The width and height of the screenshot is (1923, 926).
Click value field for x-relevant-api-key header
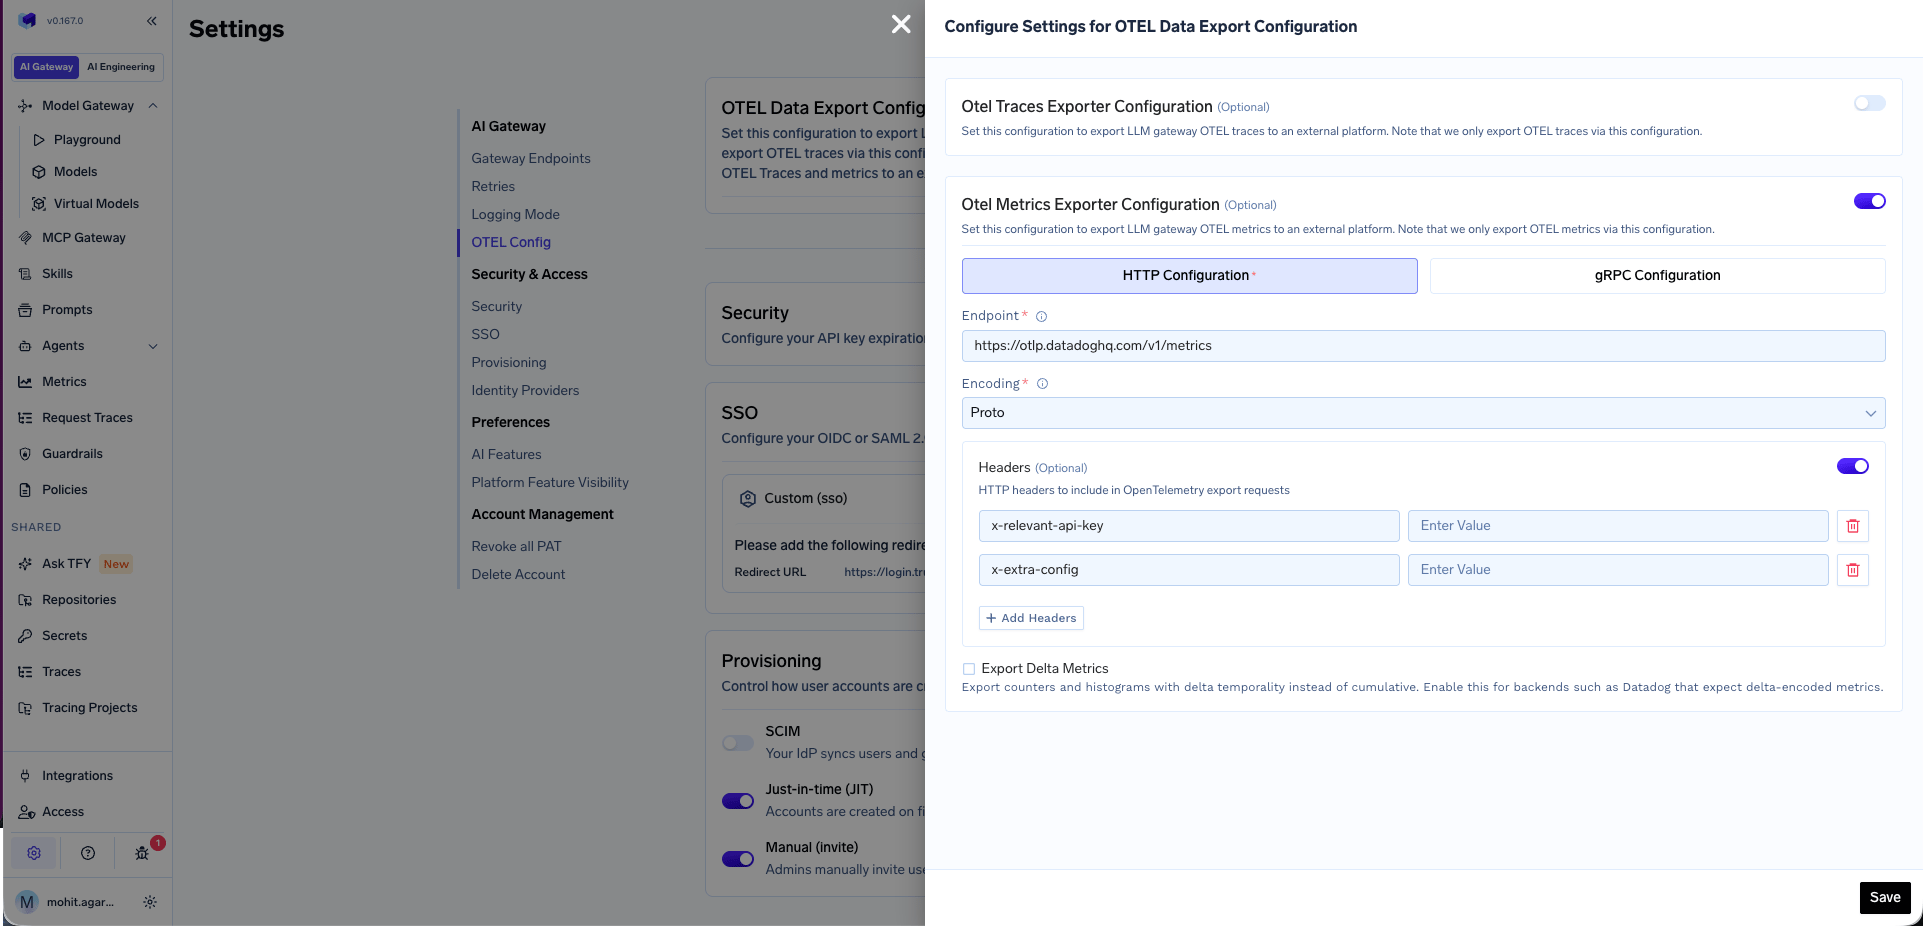1618,526
